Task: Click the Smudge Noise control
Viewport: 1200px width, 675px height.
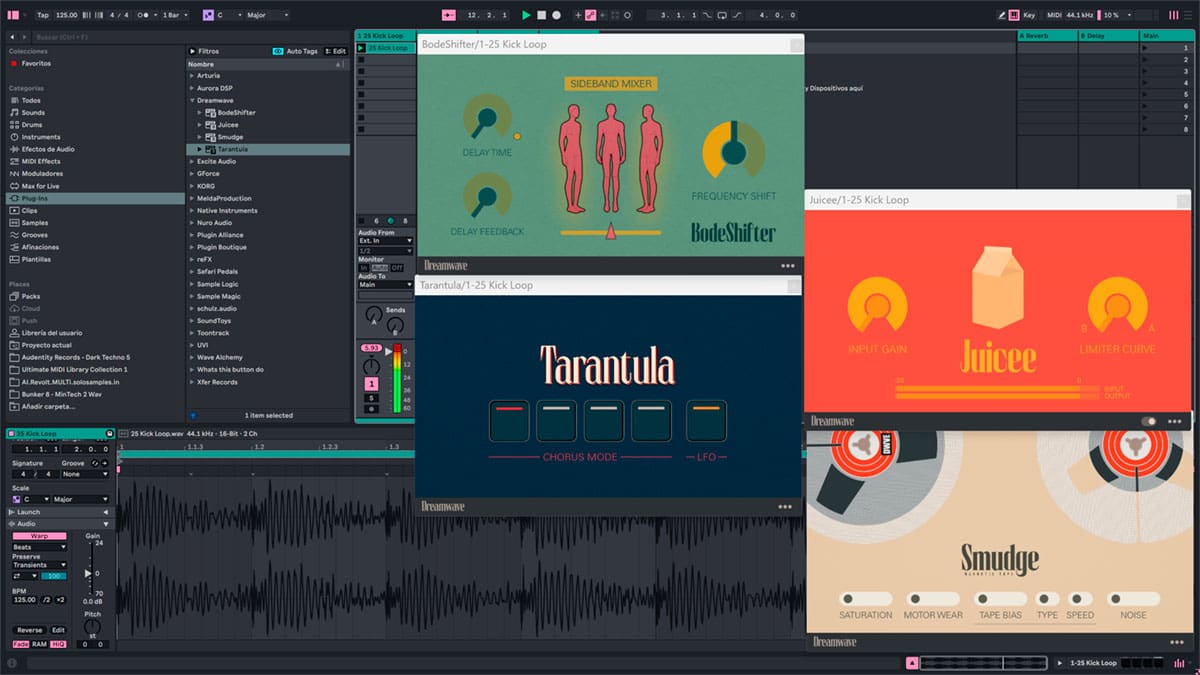Action: (1134, 599)
